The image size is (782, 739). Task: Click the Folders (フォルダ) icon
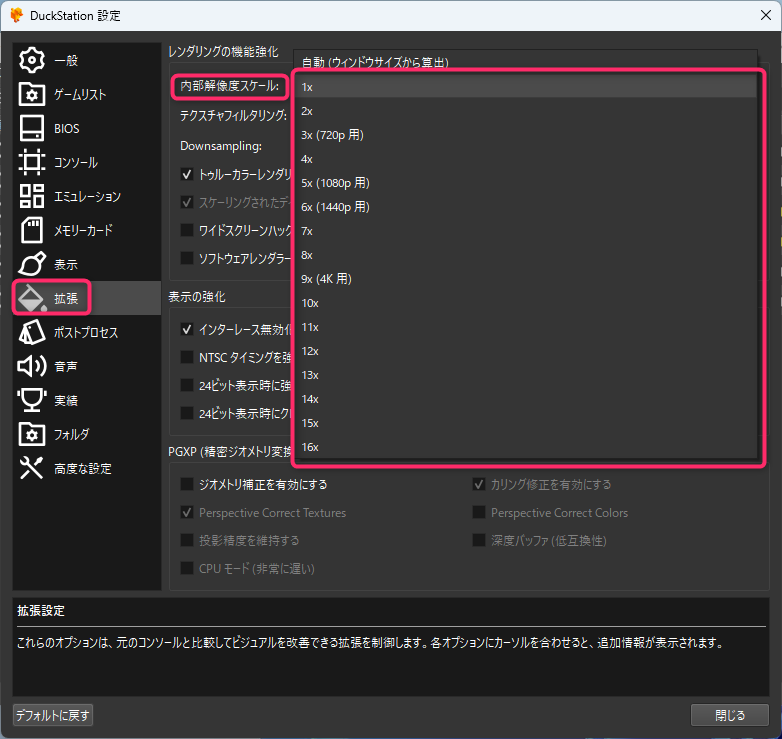(32, 434)
